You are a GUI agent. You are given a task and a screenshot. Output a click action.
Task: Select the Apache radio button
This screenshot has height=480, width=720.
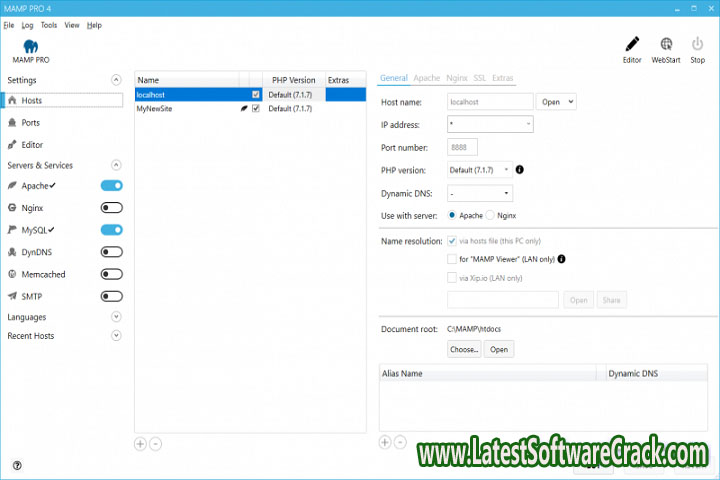(x=452, y=215)
